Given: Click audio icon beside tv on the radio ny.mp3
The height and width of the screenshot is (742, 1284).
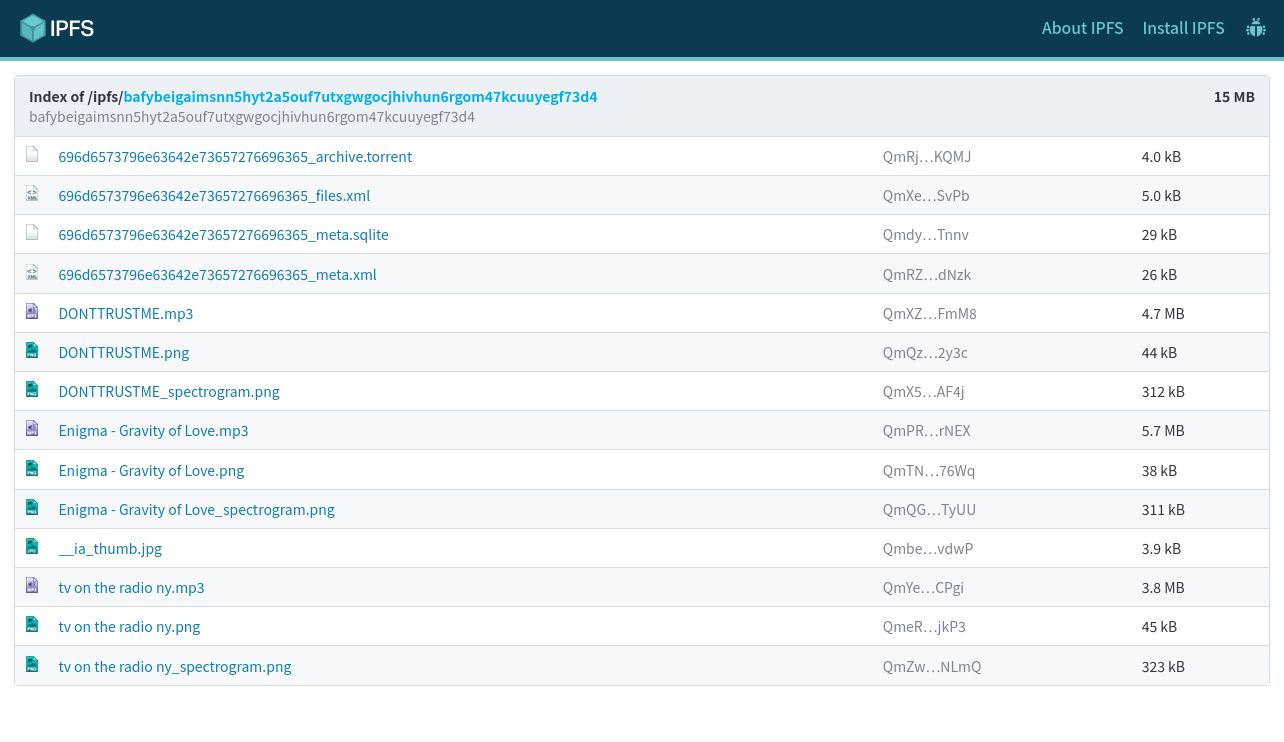Looking at the screenshot, I should pos(32,586).
